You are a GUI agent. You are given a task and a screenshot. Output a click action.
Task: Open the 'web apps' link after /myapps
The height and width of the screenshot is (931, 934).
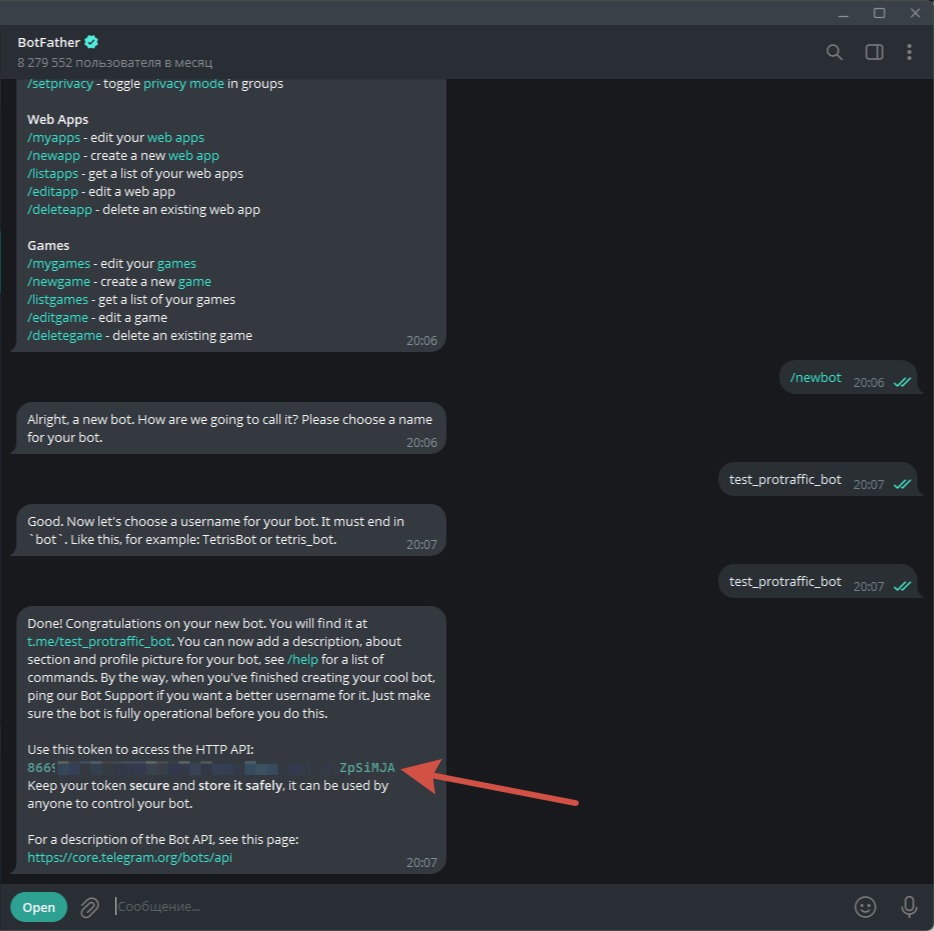point(176,138)
